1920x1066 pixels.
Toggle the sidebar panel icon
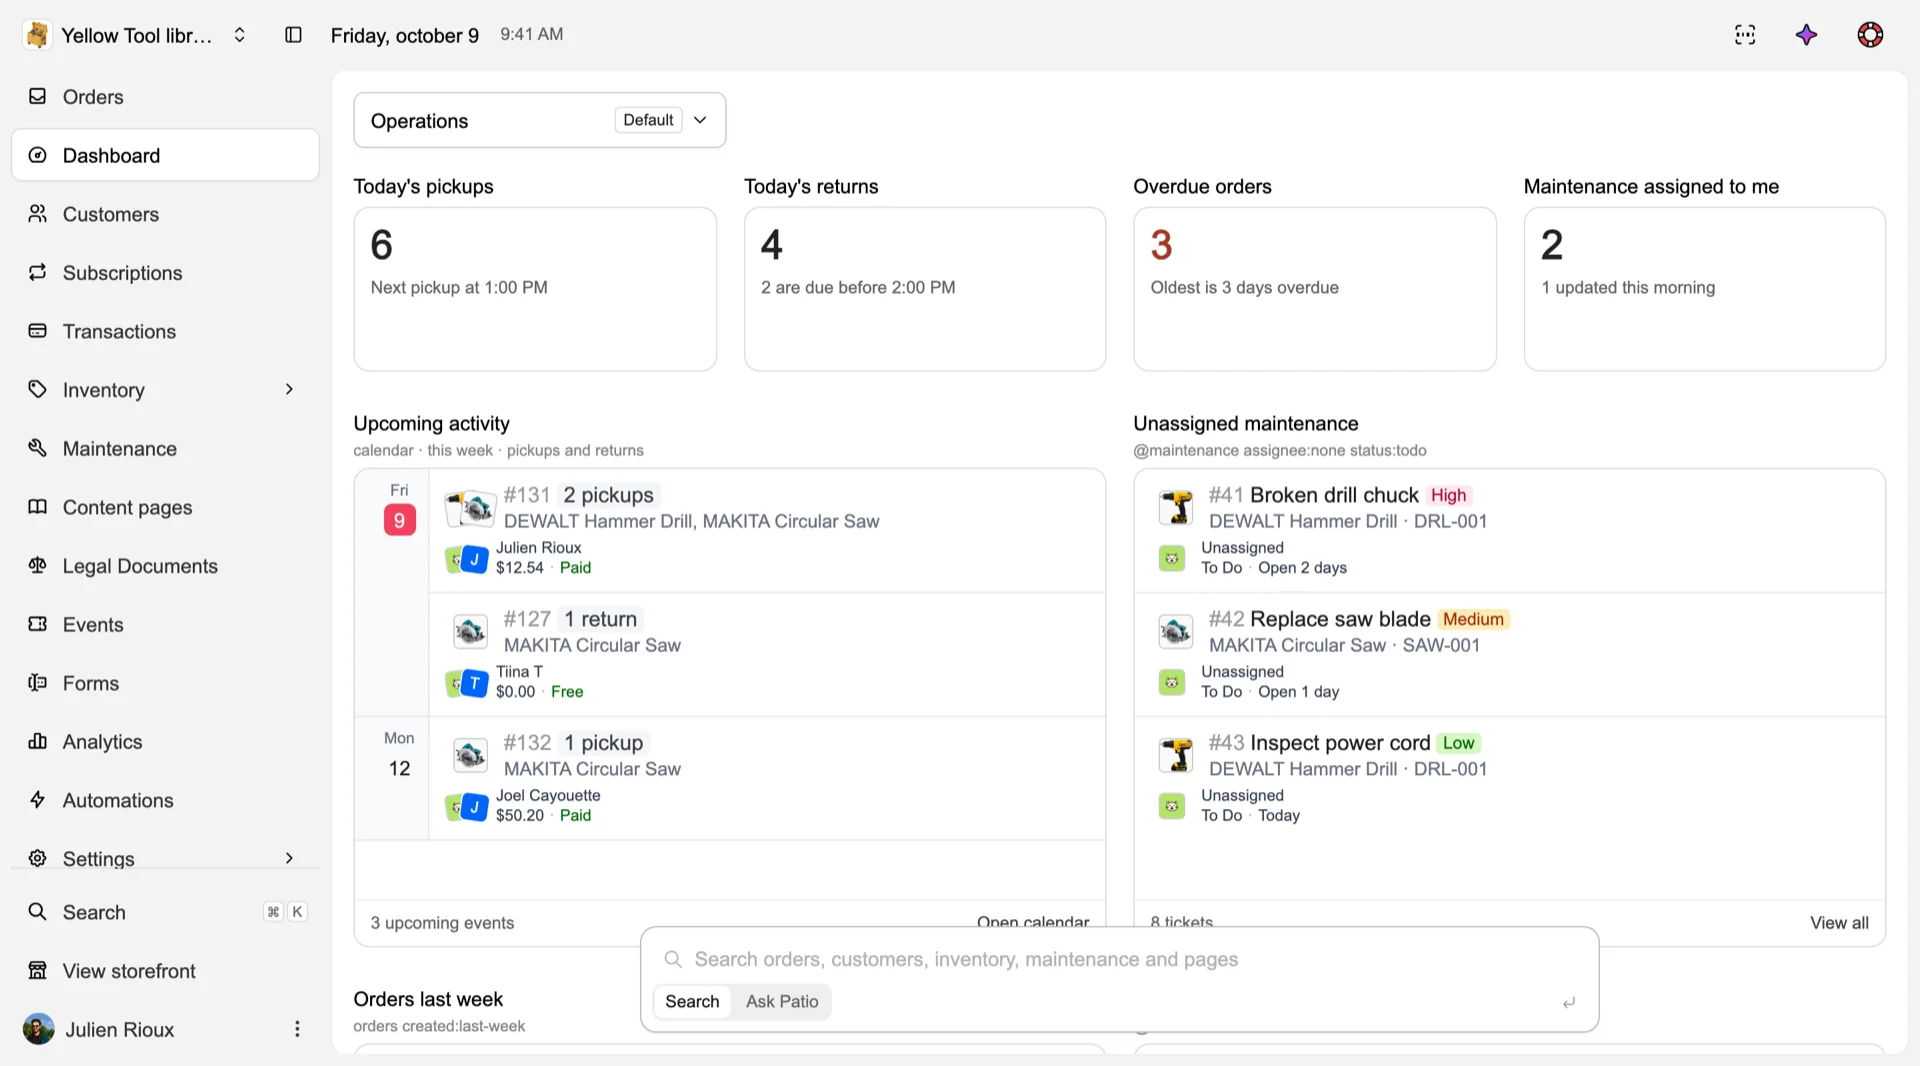293,35
